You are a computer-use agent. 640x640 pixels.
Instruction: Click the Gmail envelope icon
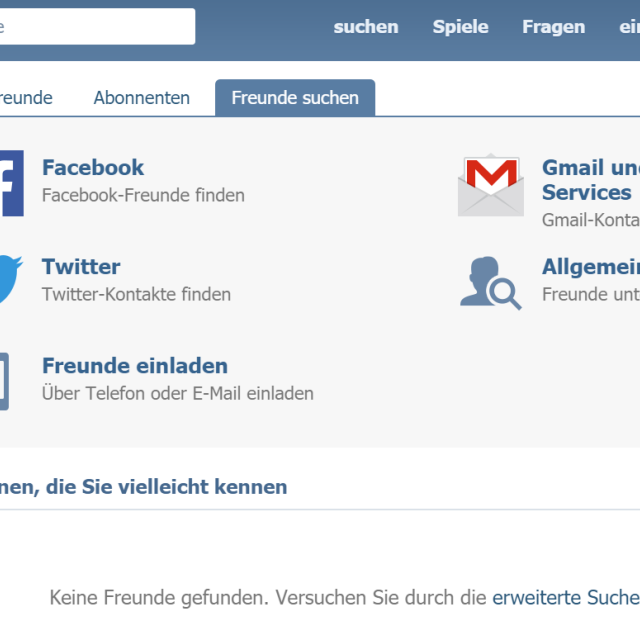click(490, 185)
